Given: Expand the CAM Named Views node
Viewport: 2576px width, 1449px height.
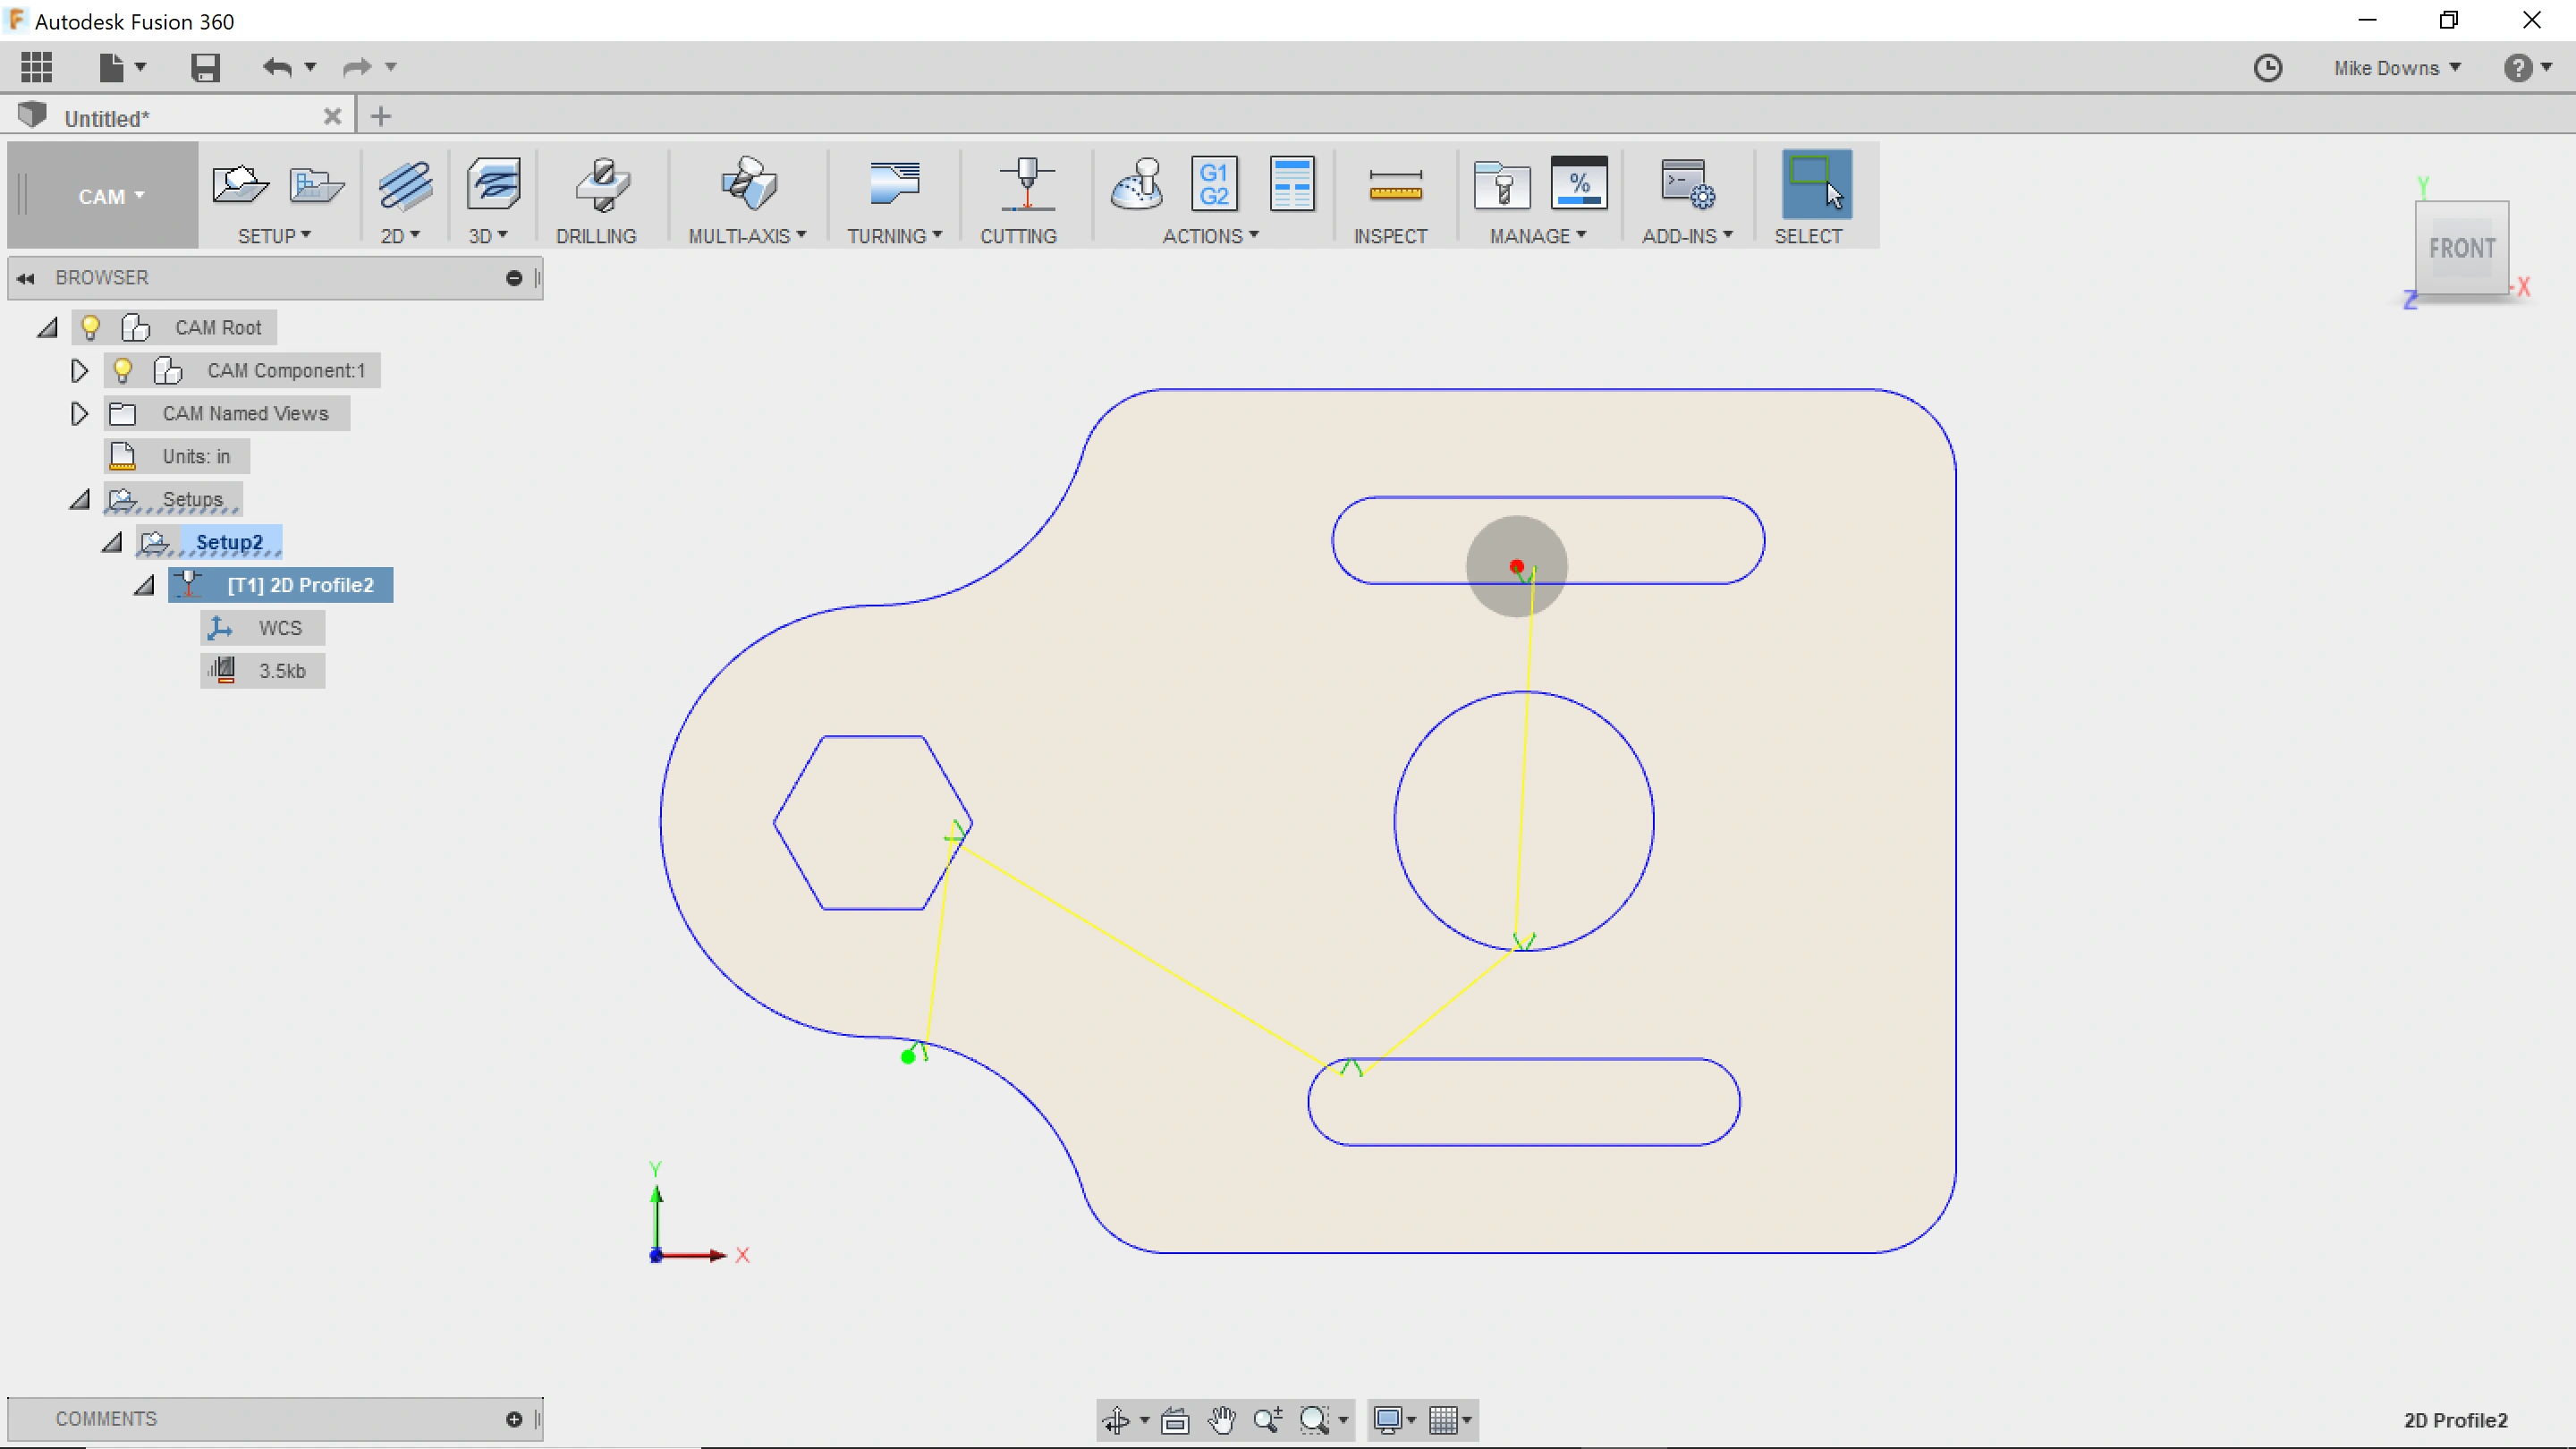Looking at the screenshot, I should point(79,414).
